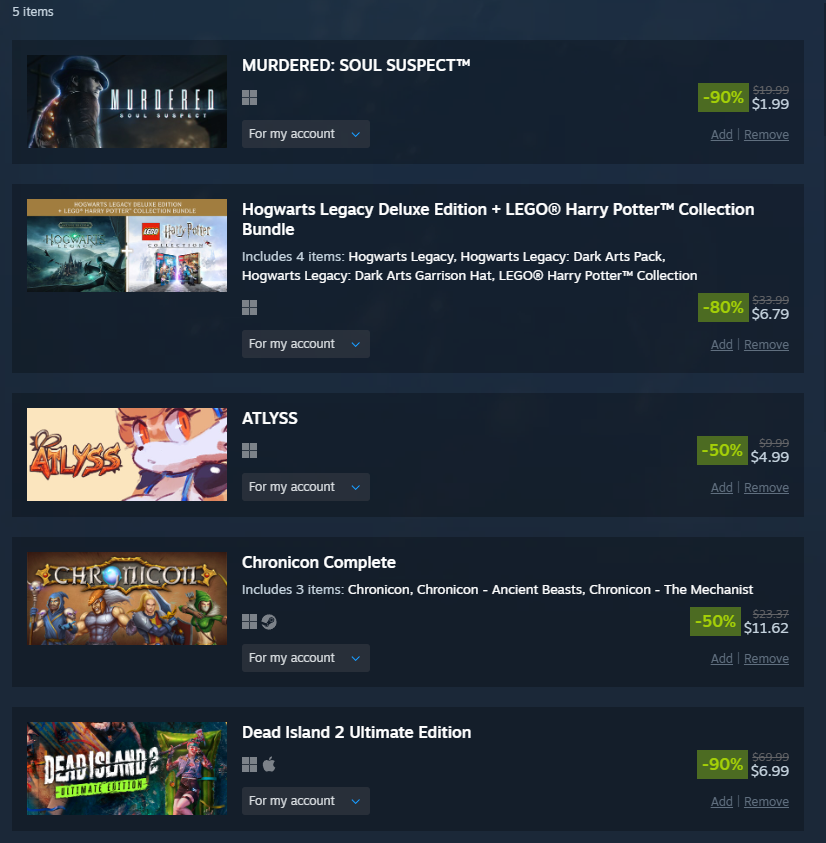Remove Murdered: Soul Suspect from cart
Image resolution: width=826 pixels, height=843 pixels.
tap(766, 135)
